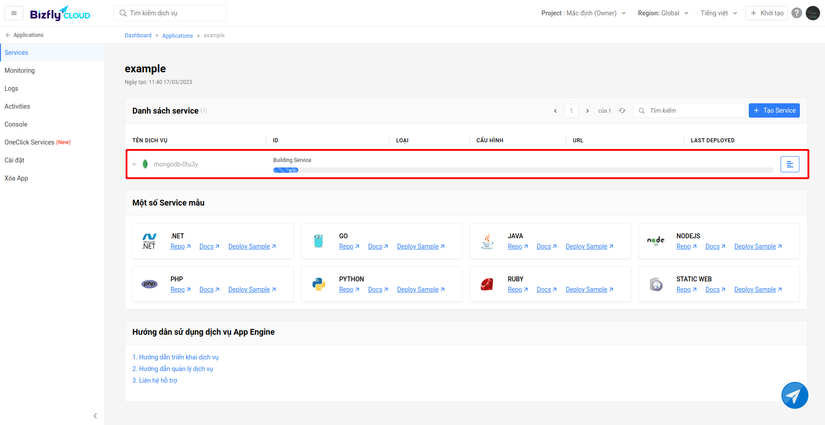Screen dimensions: 825x425
Task: Click the .NET sample icon
Action: (x=149, y=241)
